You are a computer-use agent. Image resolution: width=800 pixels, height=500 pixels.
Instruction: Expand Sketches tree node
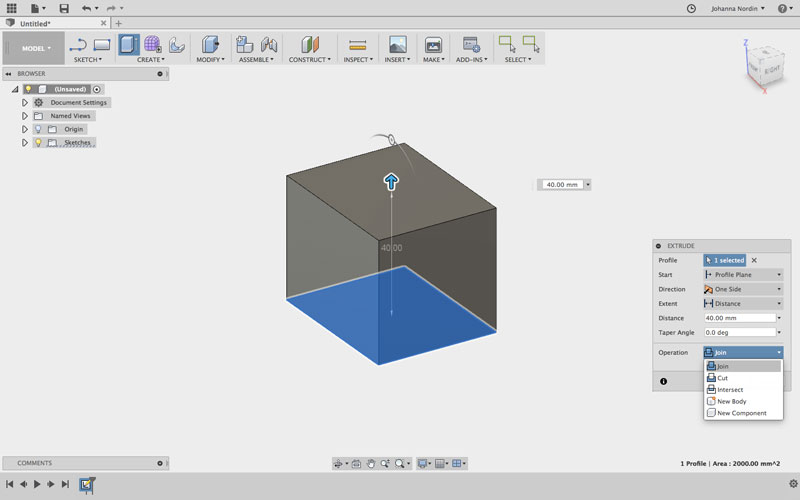coord(24,142)
